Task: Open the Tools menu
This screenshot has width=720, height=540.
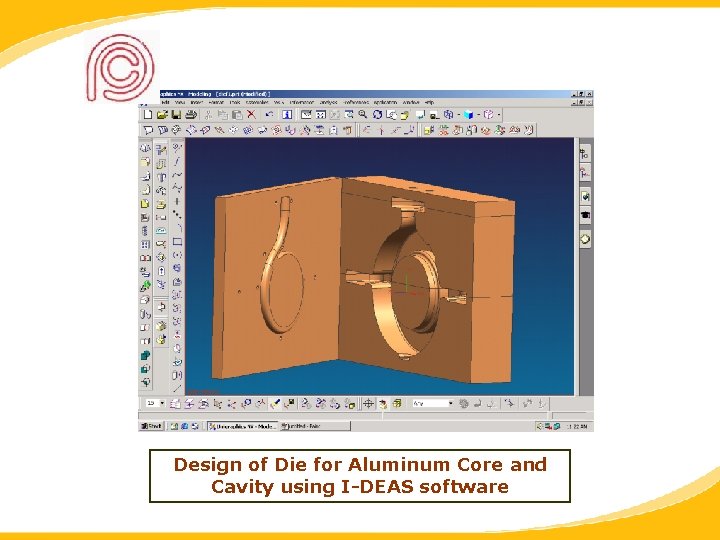Action: pos(235,102)
